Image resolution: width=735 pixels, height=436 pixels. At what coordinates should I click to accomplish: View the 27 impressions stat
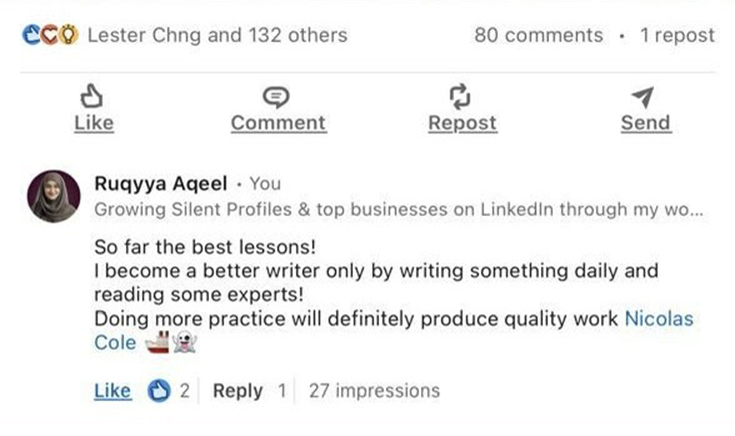click(374, 391)
